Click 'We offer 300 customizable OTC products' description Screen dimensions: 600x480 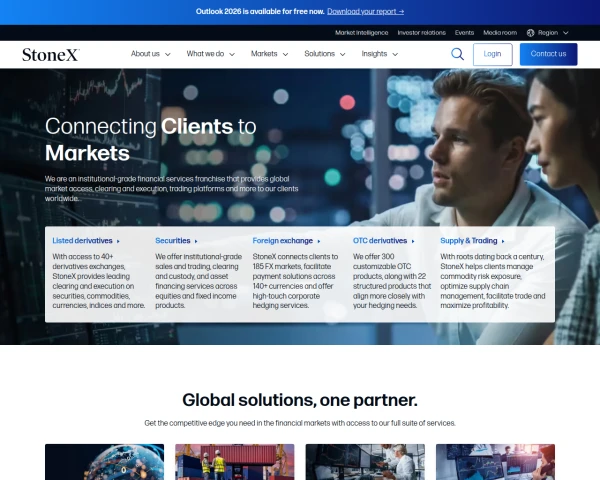[x=392, y=281]
